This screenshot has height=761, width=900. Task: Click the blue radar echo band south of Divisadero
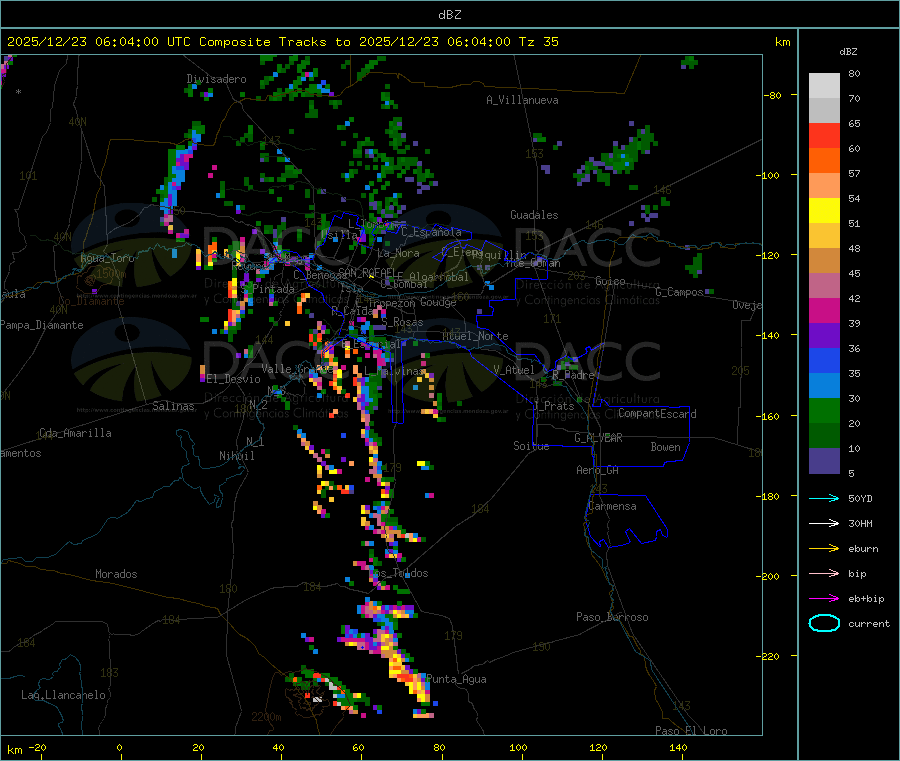click(x=179, y=172)
